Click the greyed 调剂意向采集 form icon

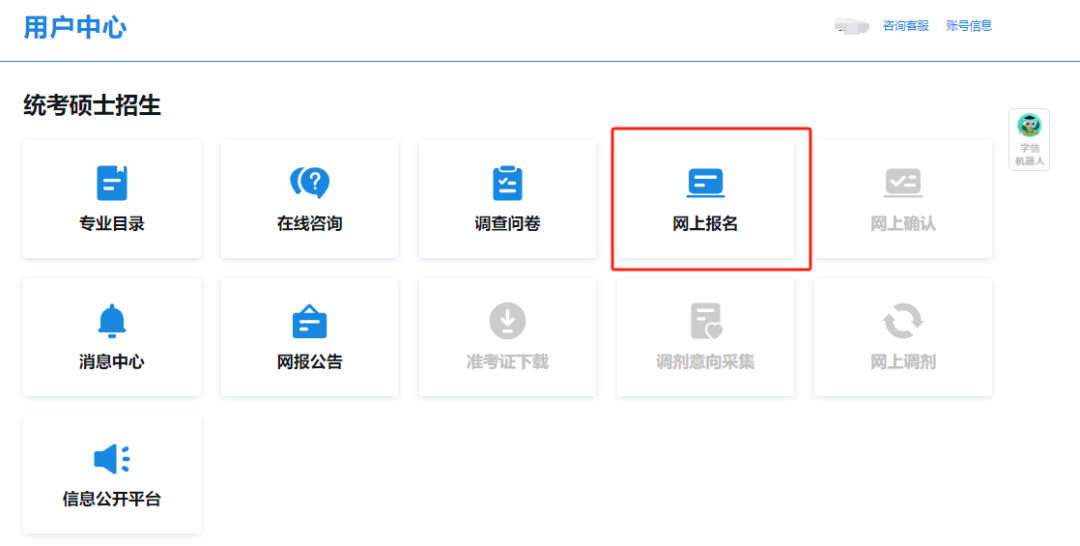705,321
